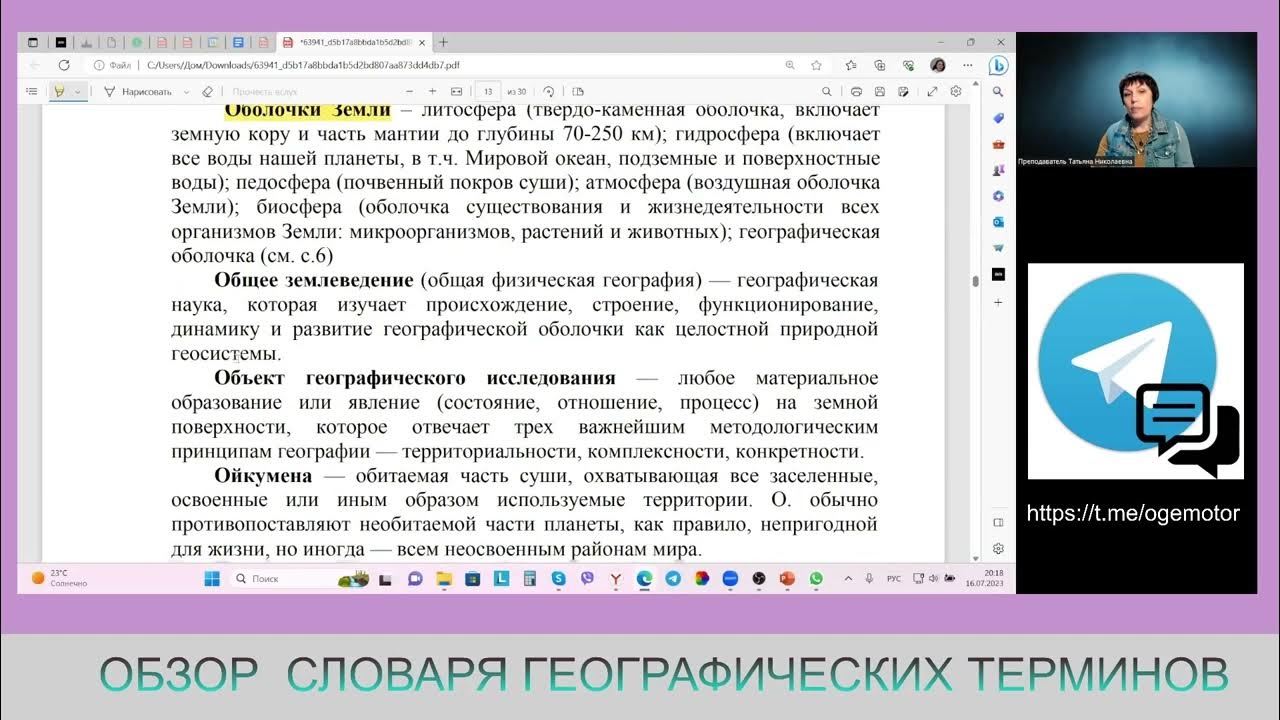
Task: Open Bing chat sidebar button
Action: pyautogui.click(x=998, y=66)
